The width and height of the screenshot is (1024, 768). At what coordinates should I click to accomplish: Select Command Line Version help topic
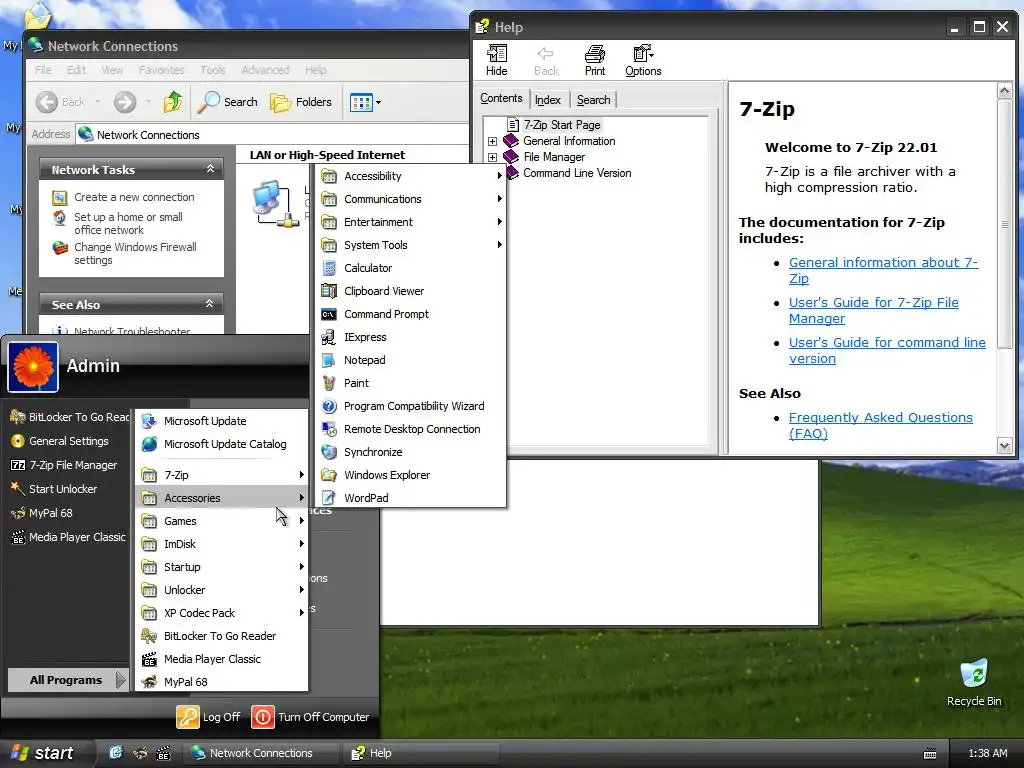click(x=577, y=173)
